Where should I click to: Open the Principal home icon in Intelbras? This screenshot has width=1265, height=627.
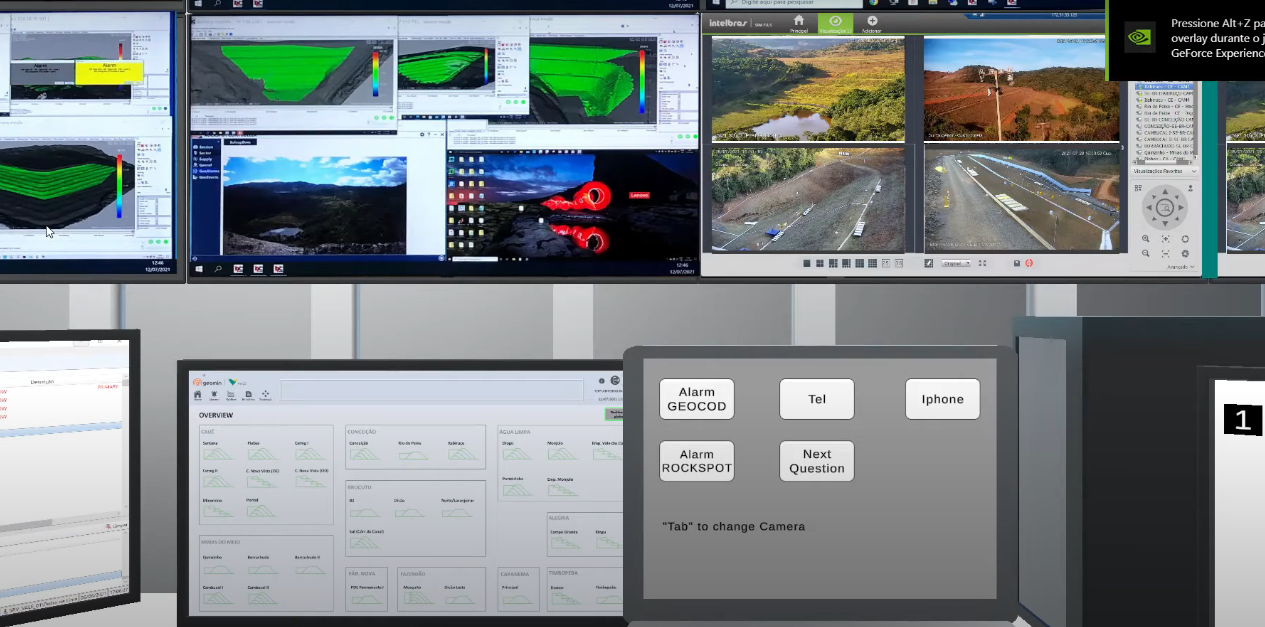click(x=798, y=23)
